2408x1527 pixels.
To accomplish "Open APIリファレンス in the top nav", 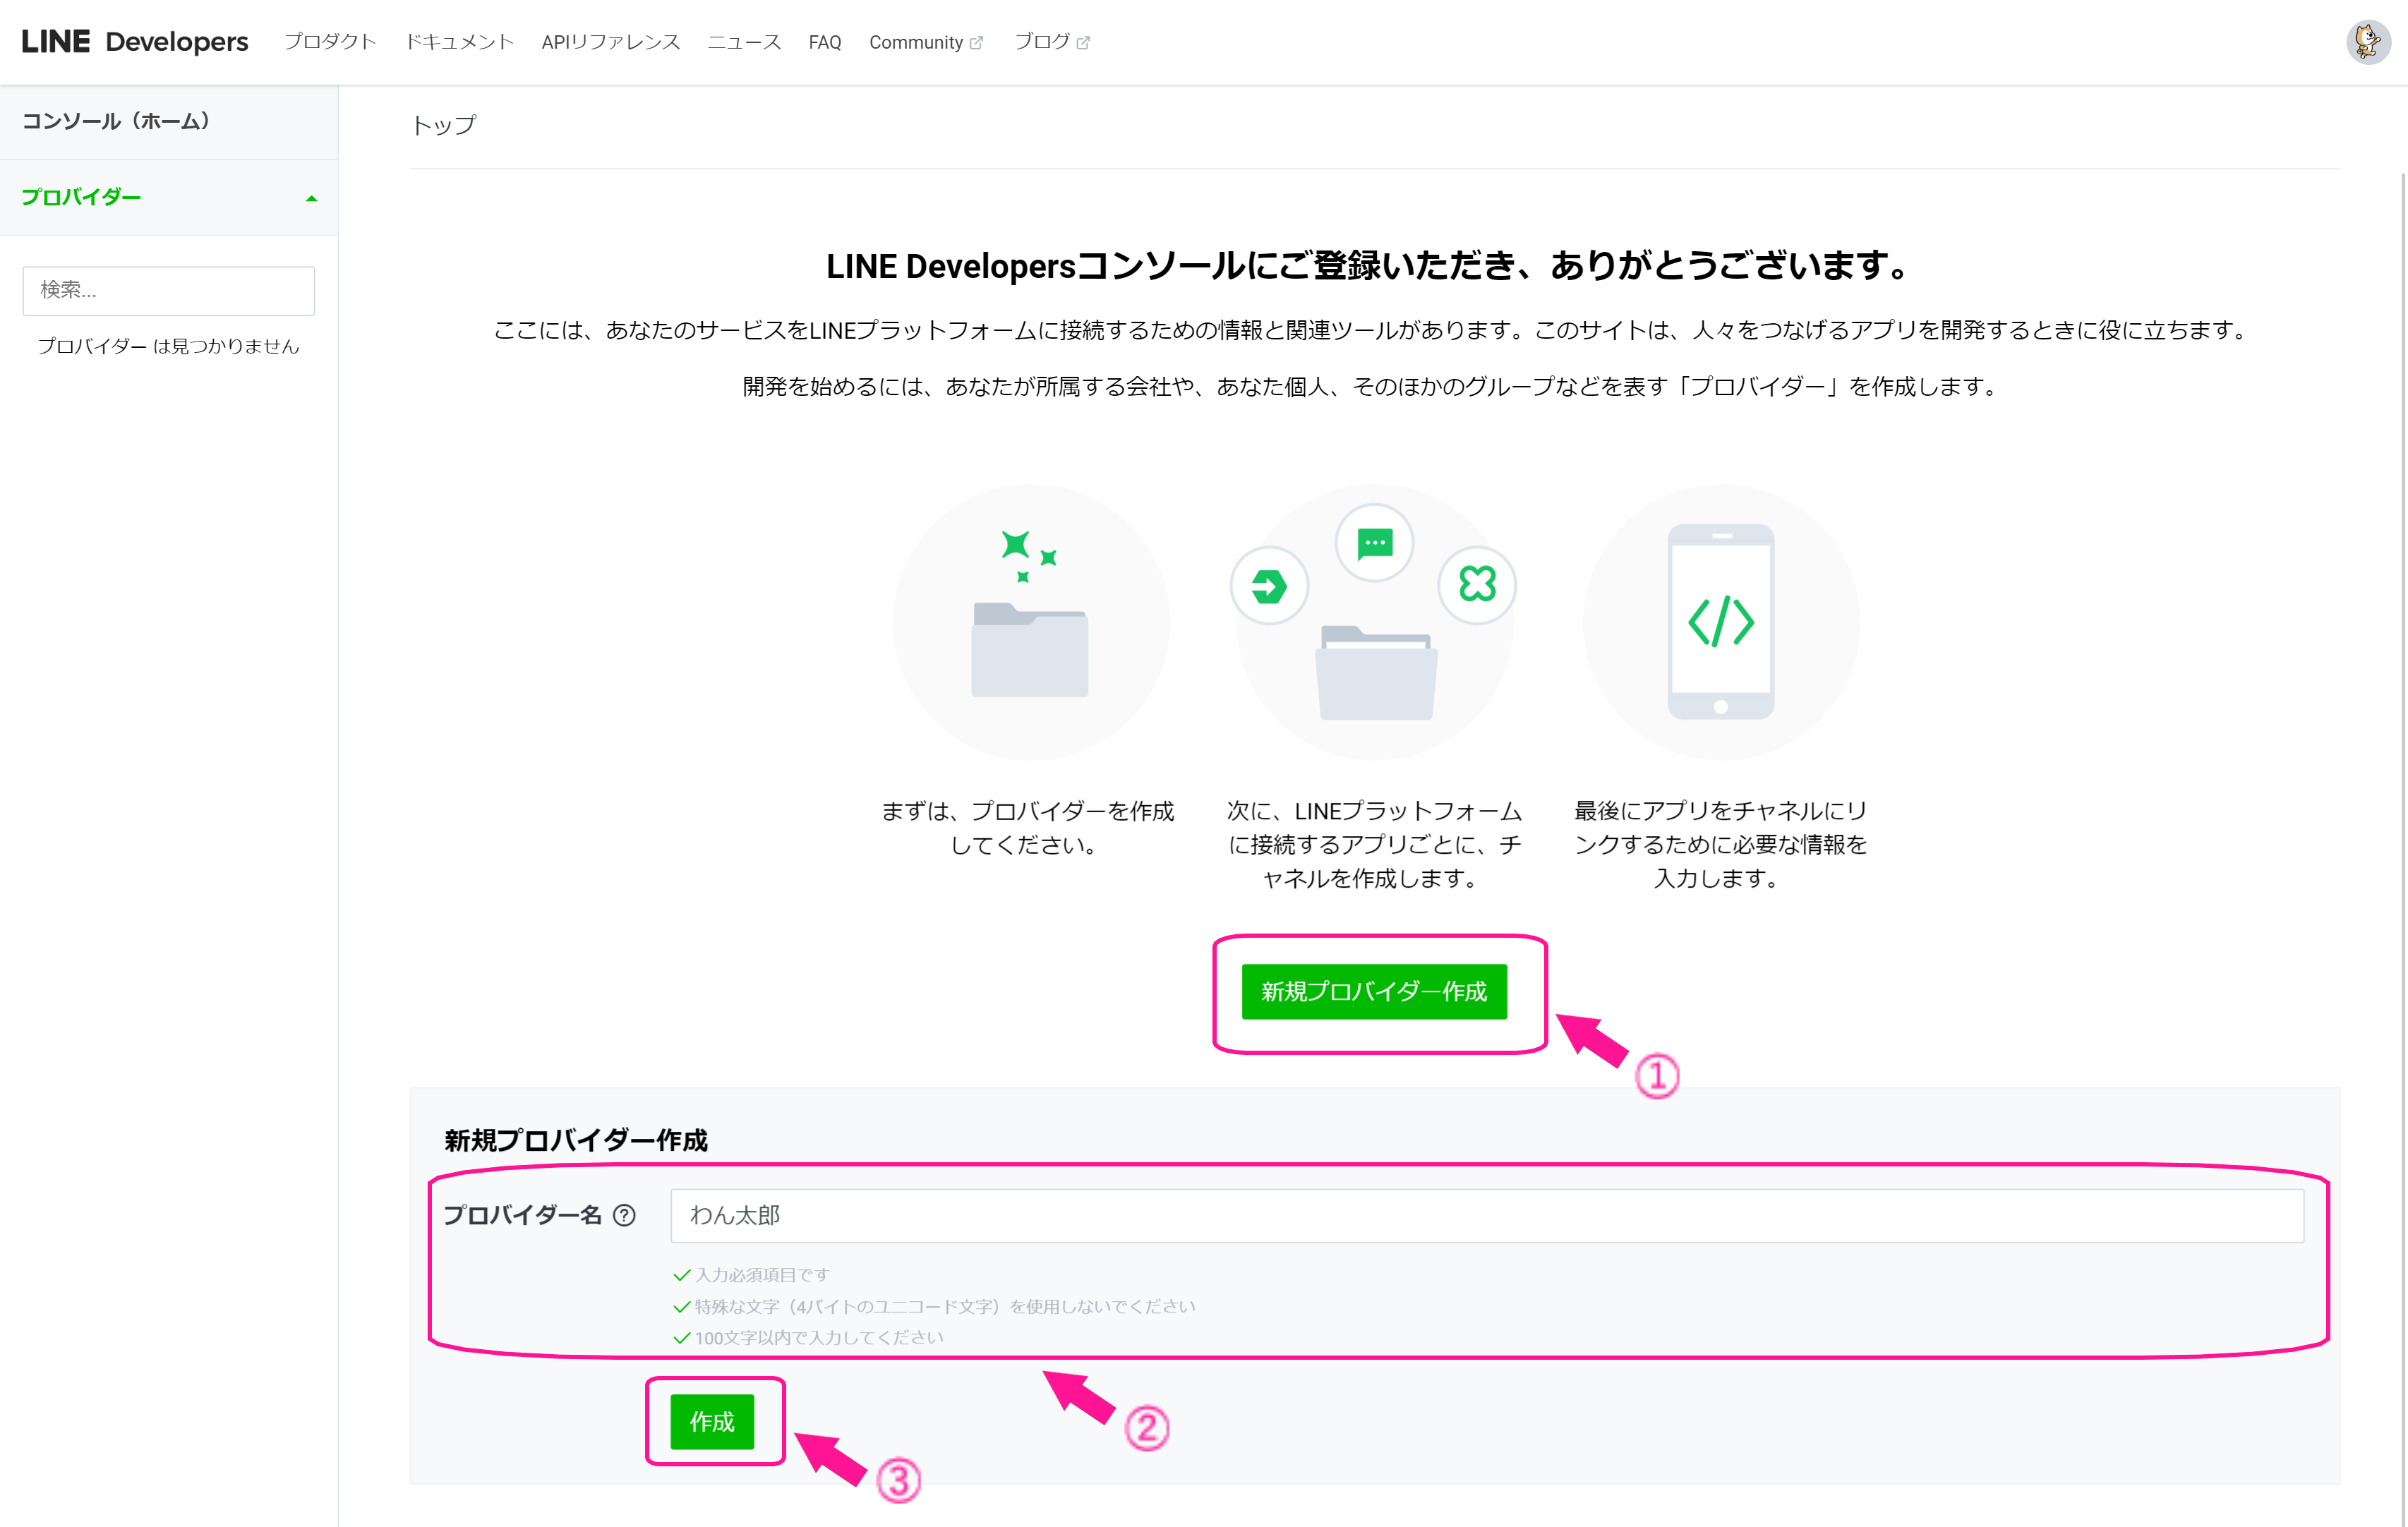I will (x=611, y=42).
